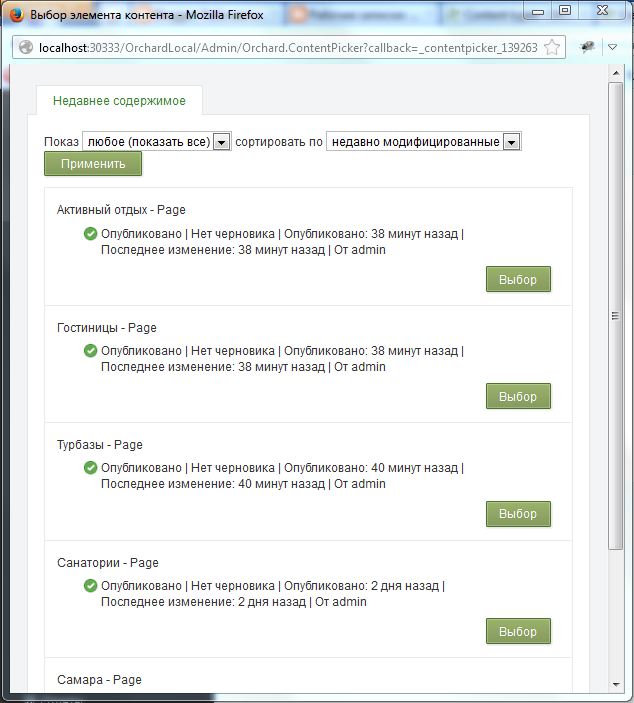
Task: Switch to the Недавнее содержимое tab
Action: [119, 101]
